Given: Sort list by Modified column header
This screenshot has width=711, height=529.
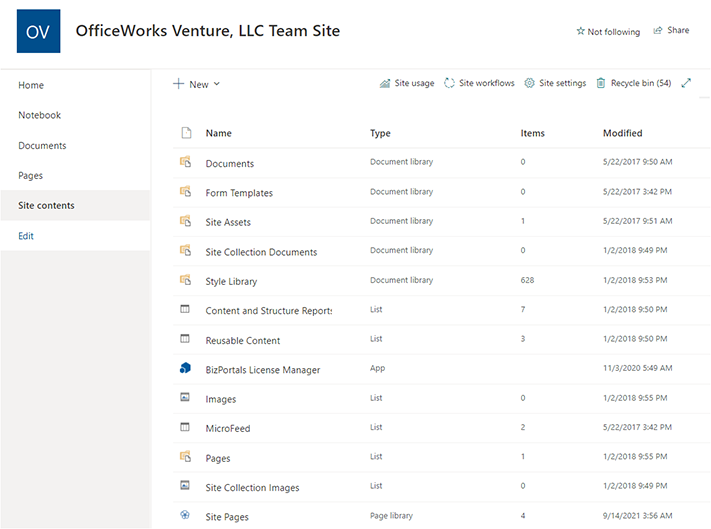Looking at the screenshot, I should 622,133.
